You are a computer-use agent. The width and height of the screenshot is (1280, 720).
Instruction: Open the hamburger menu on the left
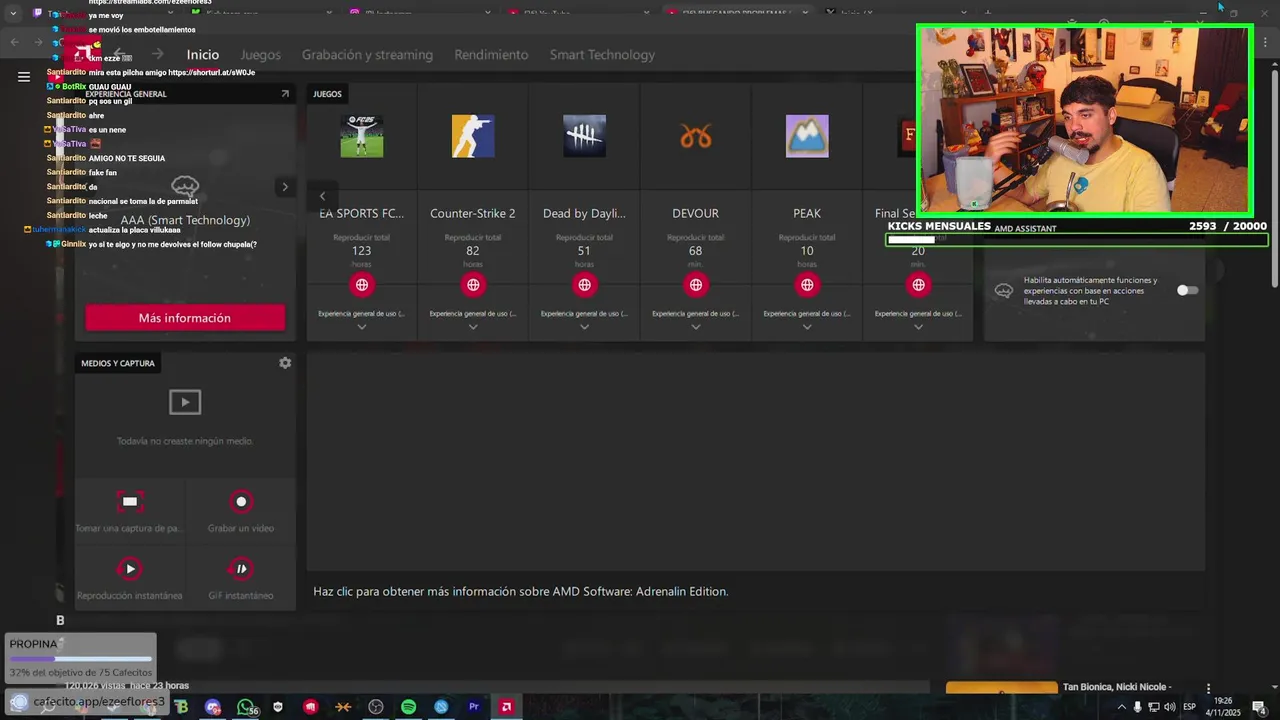point(24,76)
